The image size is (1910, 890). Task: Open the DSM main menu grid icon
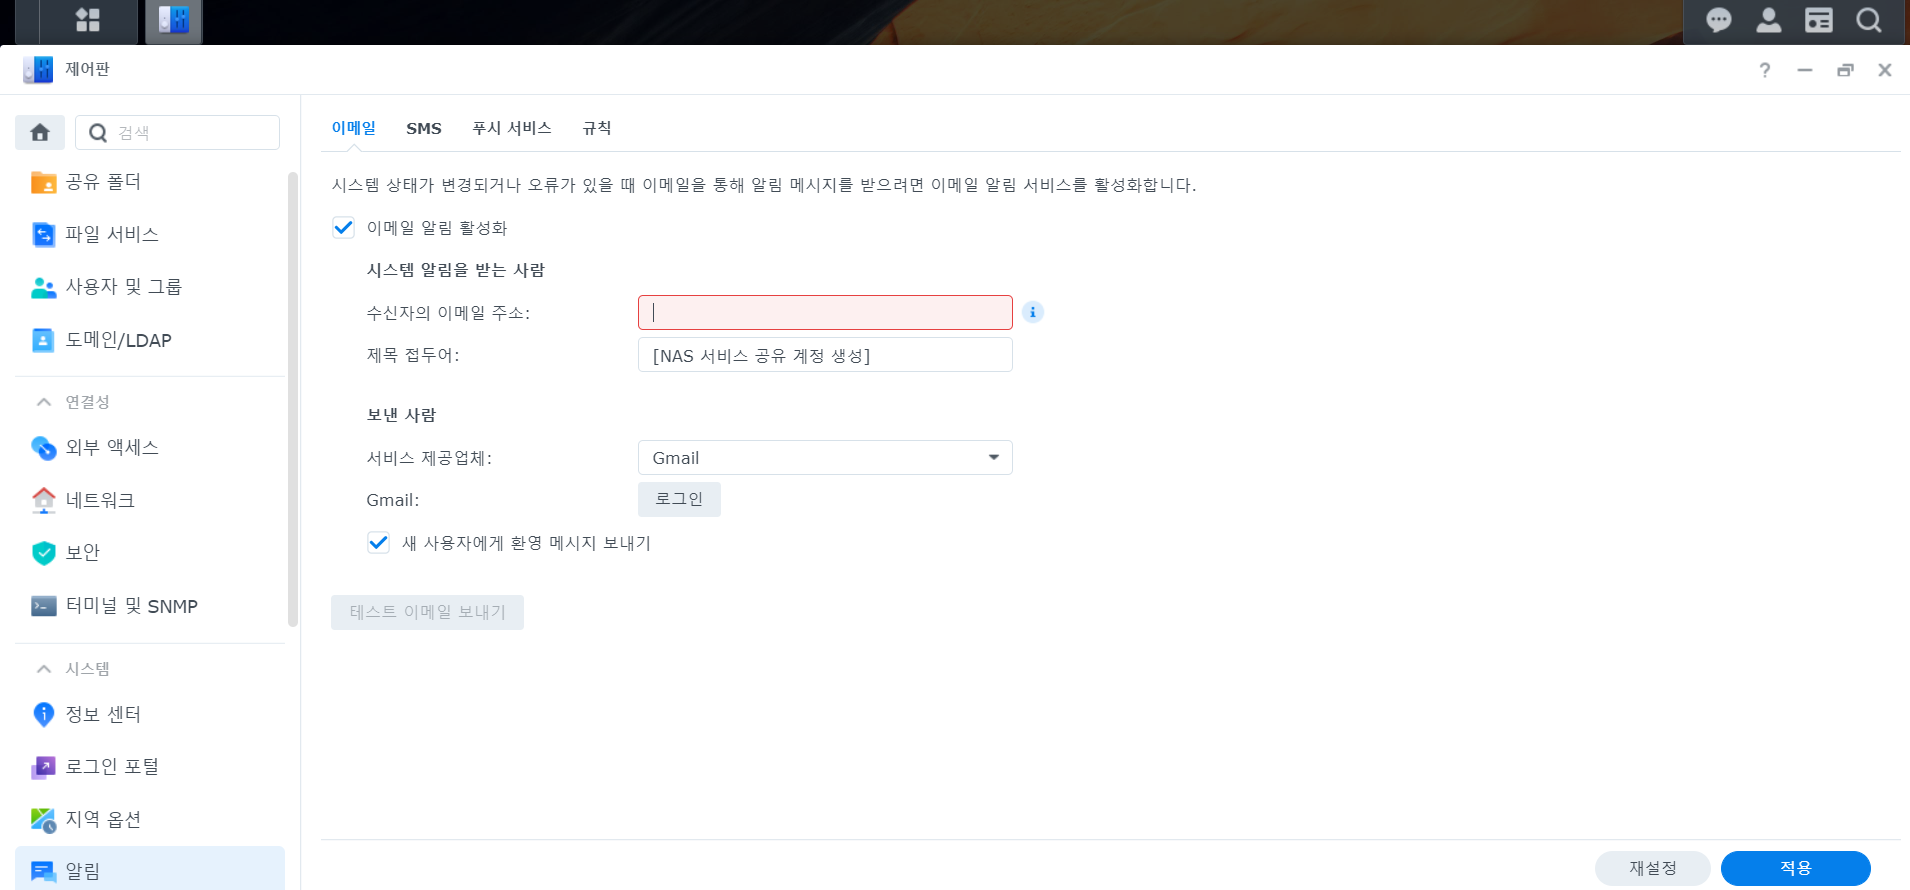pyautogui.click(x=88, y=20)
